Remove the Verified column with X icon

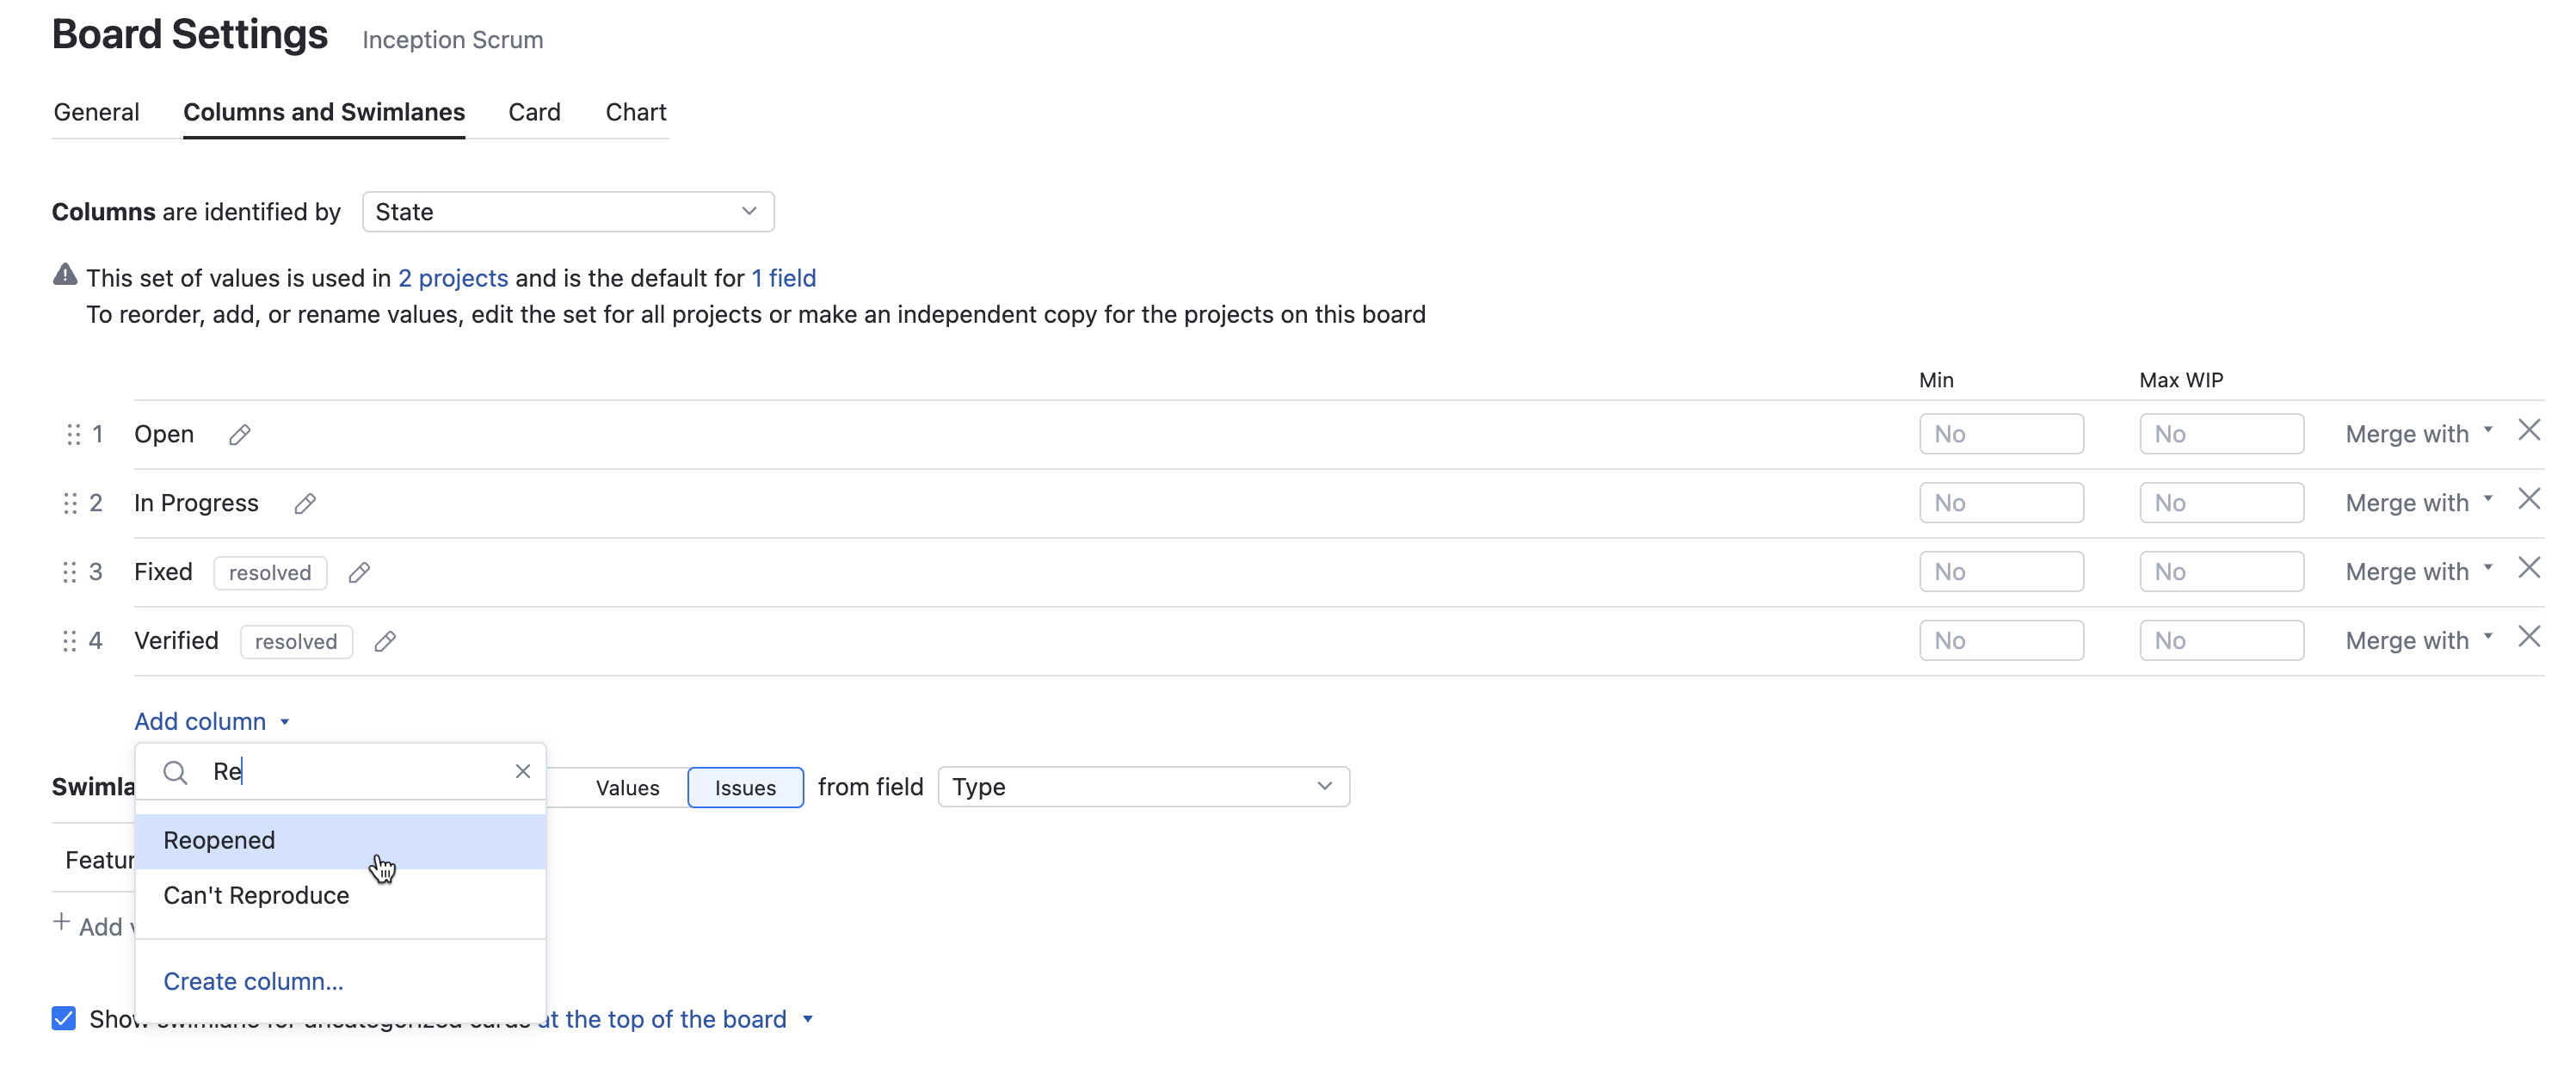[x=2530, y=636]
